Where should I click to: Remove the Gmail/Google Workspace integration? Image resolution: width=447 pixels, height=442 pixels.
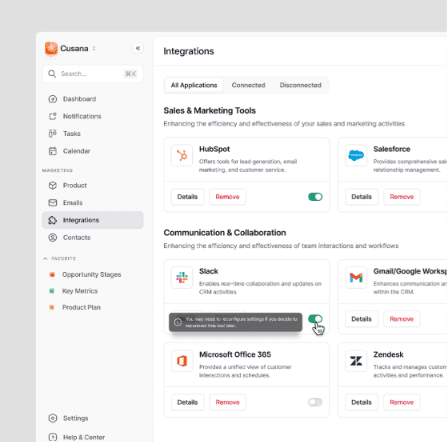click(401, 319)
